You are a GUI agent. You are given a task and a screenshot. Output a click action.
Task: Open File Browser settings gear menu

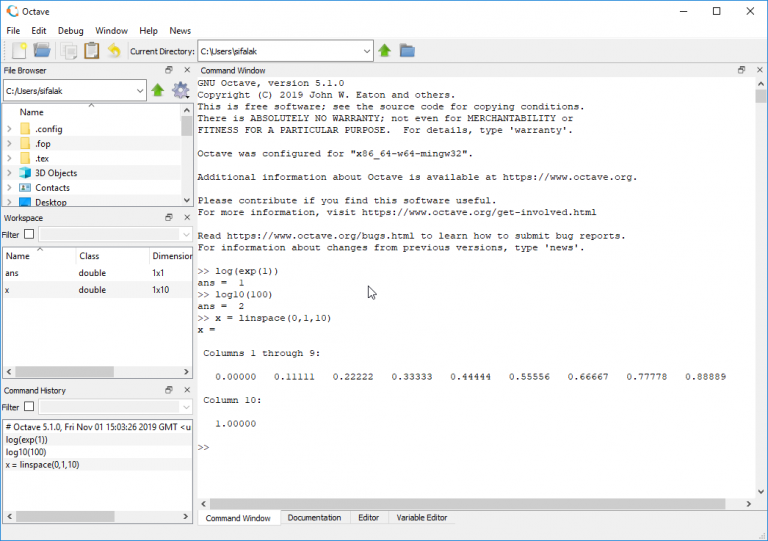point(180,90)
